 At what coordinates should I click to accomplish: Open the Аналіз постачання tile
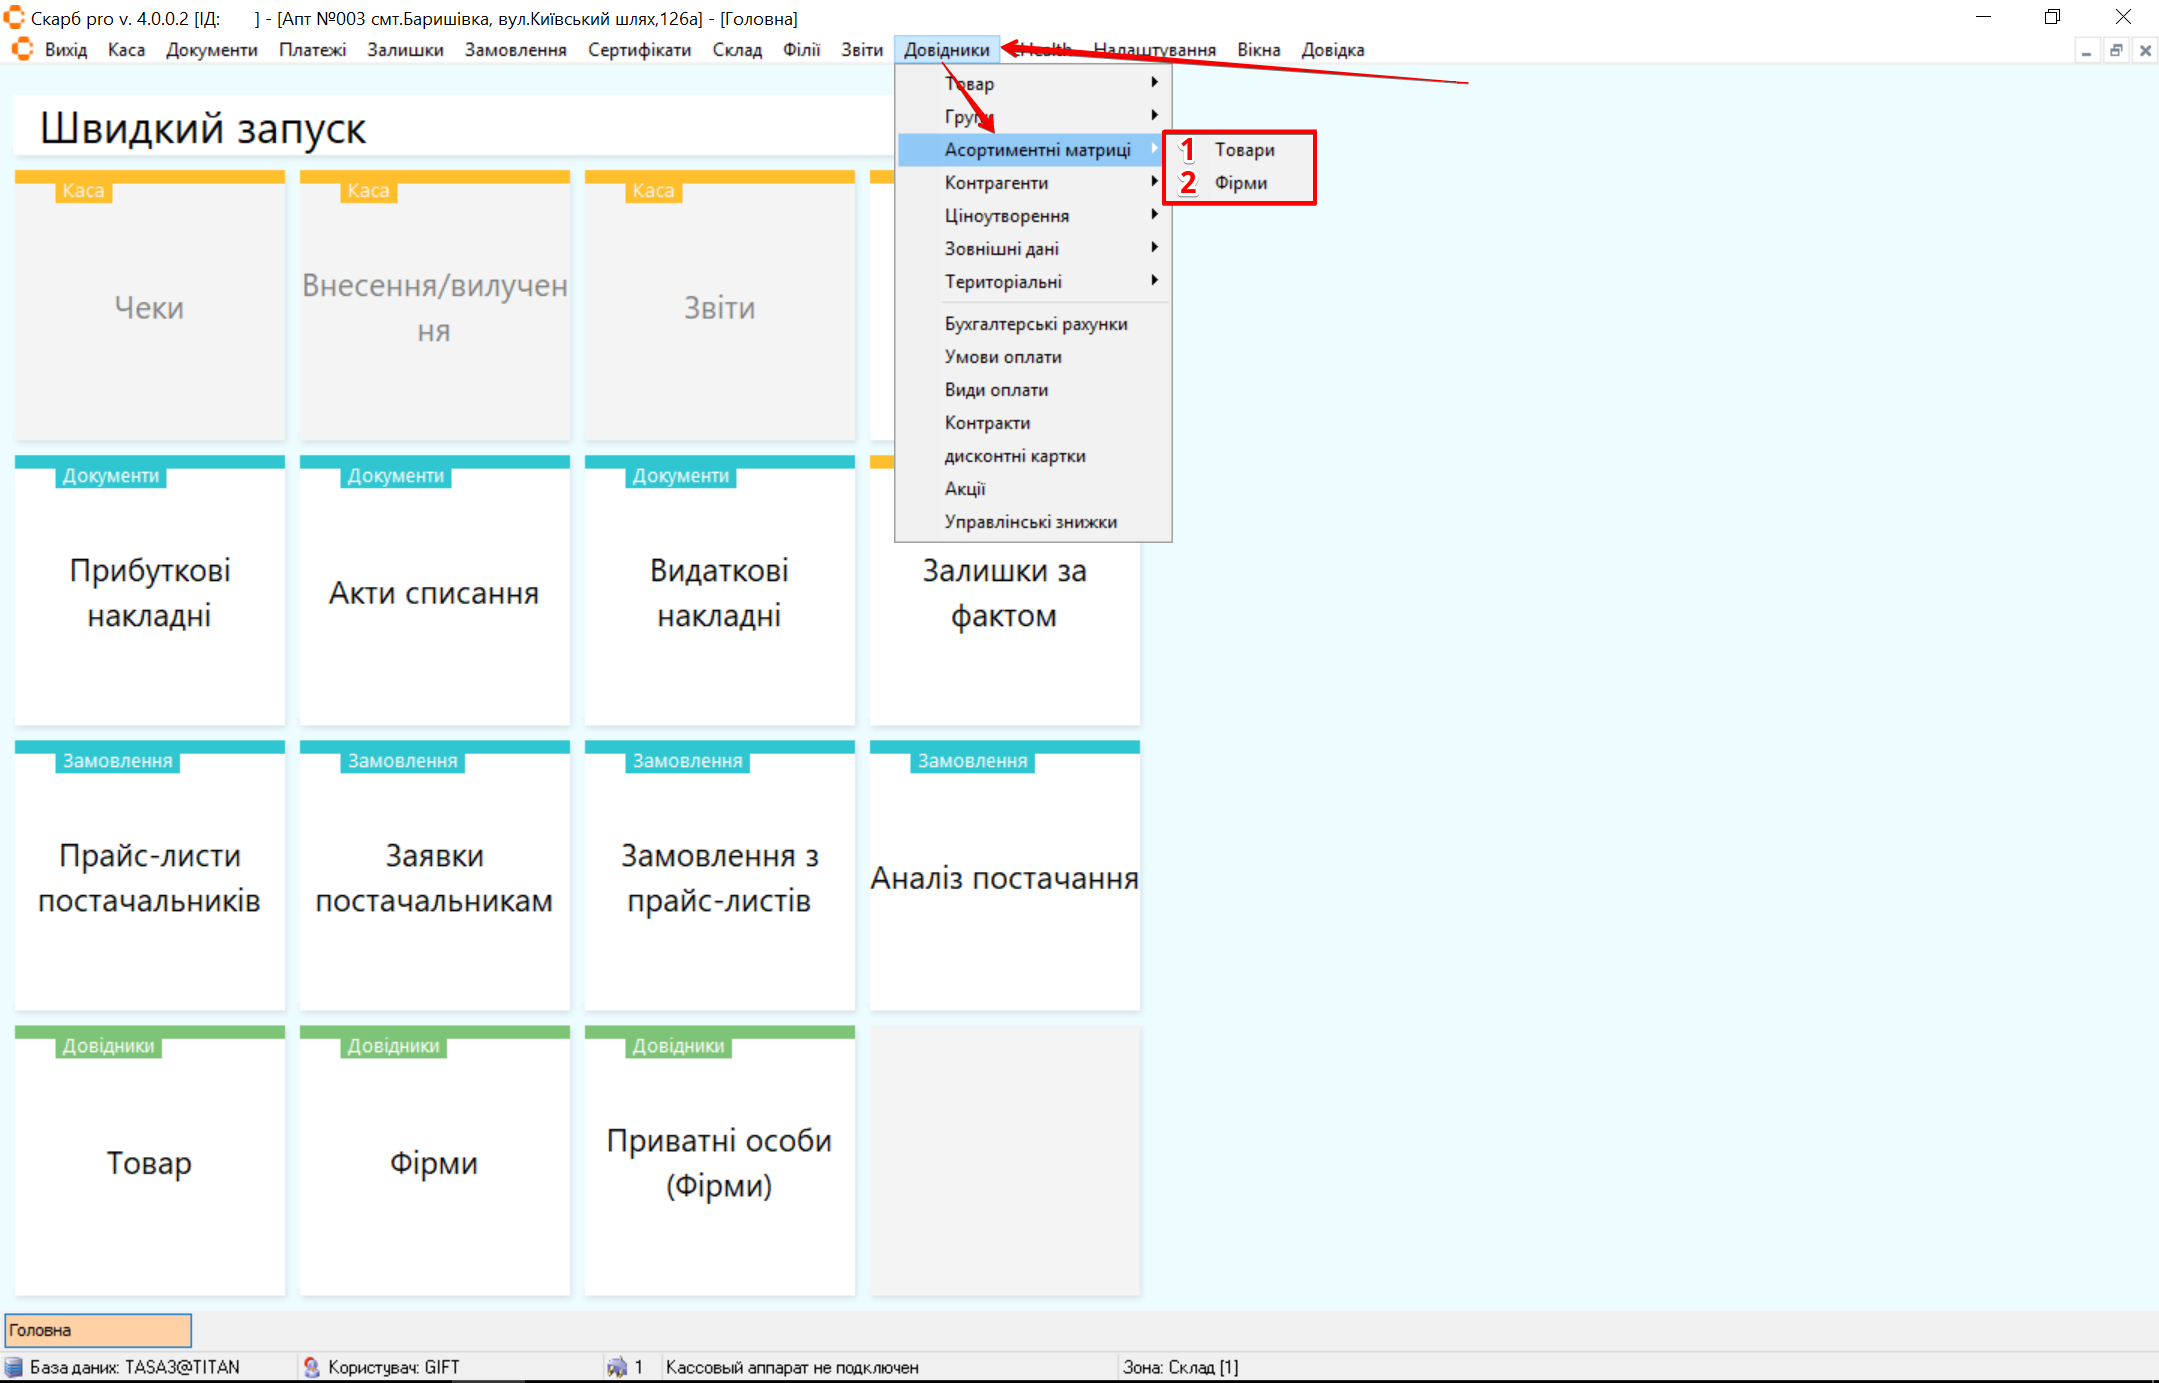[x=1004, y=877]
